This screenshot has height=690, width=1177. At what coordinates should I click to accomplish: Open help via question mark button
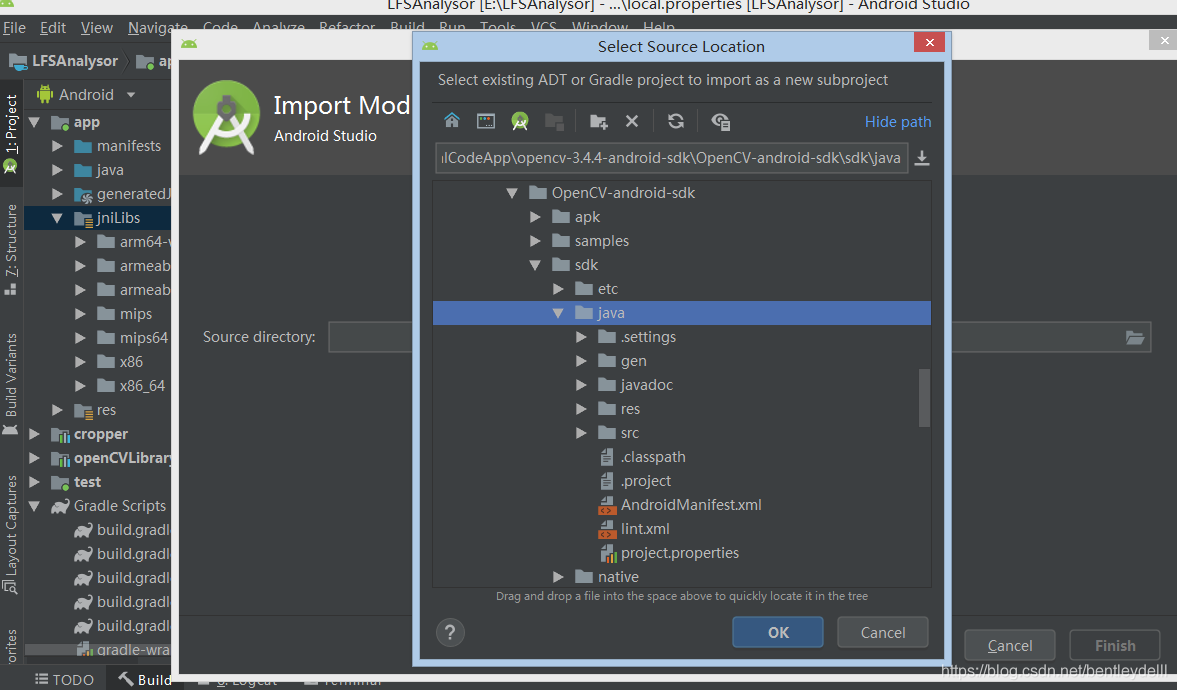click(x=450, y=633)
